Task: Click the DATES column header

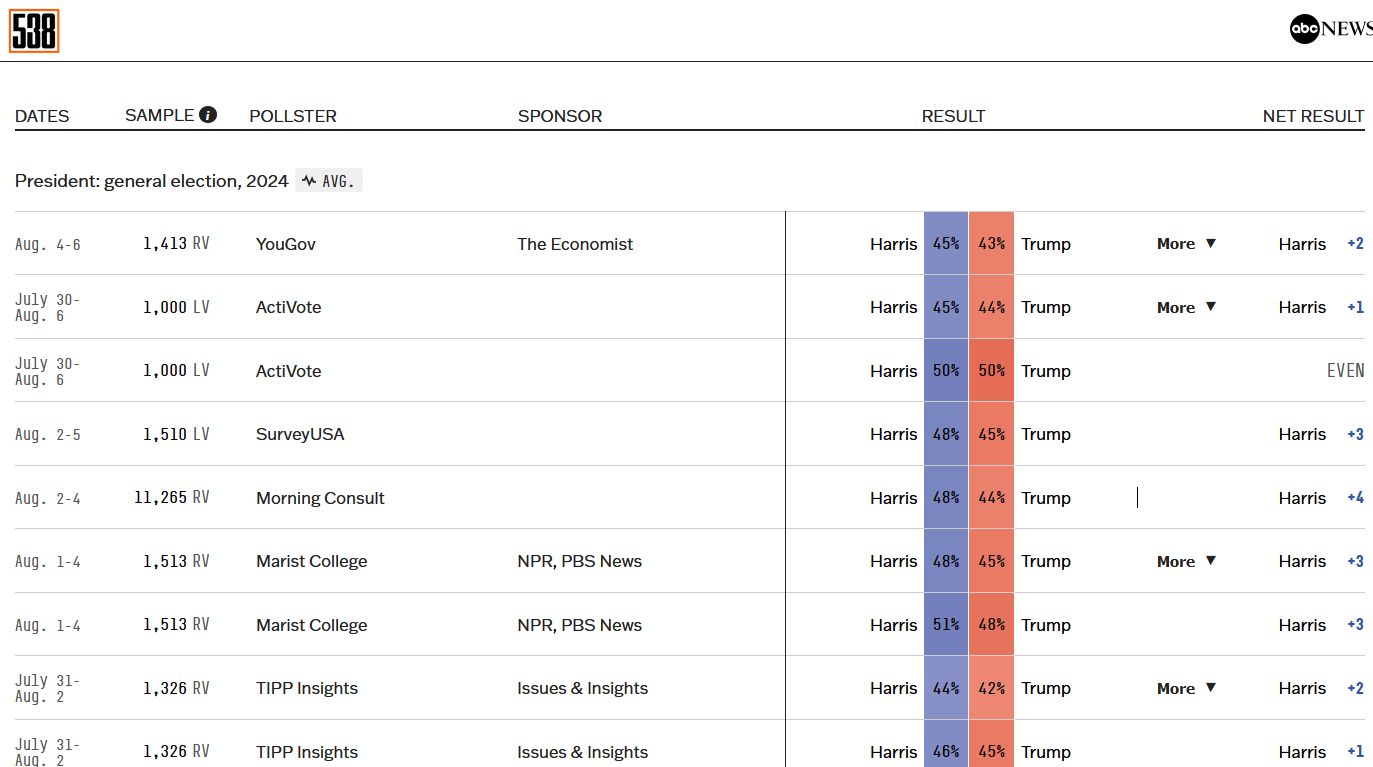Action: point(42,116)
